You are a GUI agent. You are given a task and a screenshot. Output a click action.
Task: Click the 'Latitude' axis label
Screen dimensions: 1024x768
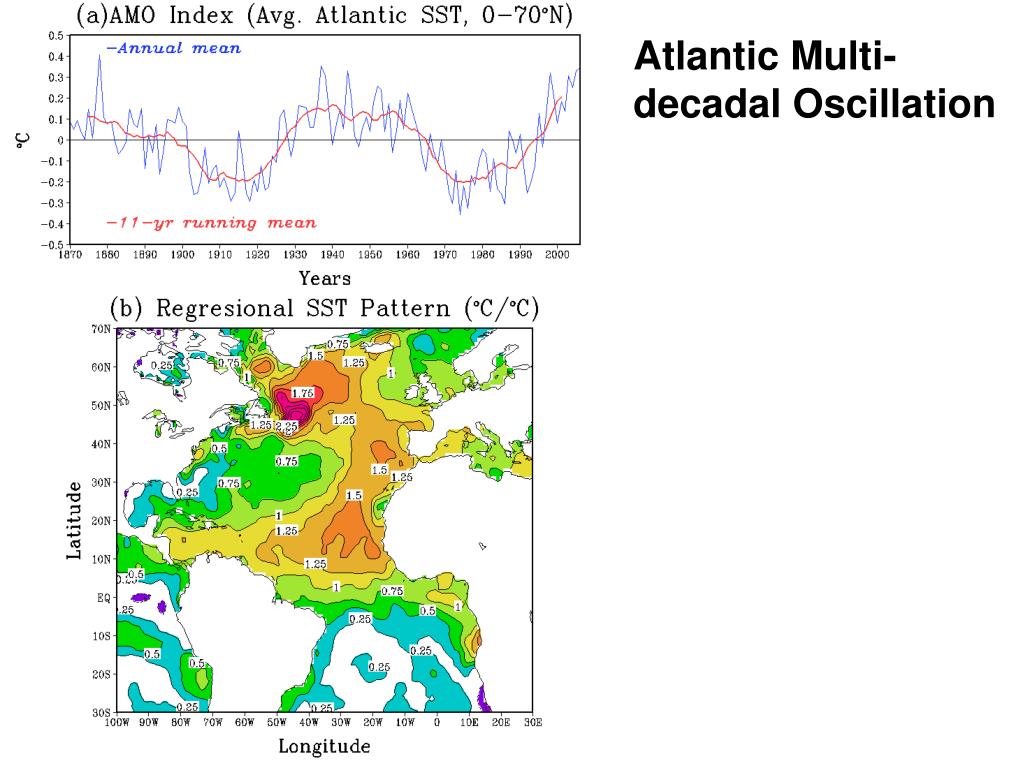pyautogui.click(x=74, y=520)
